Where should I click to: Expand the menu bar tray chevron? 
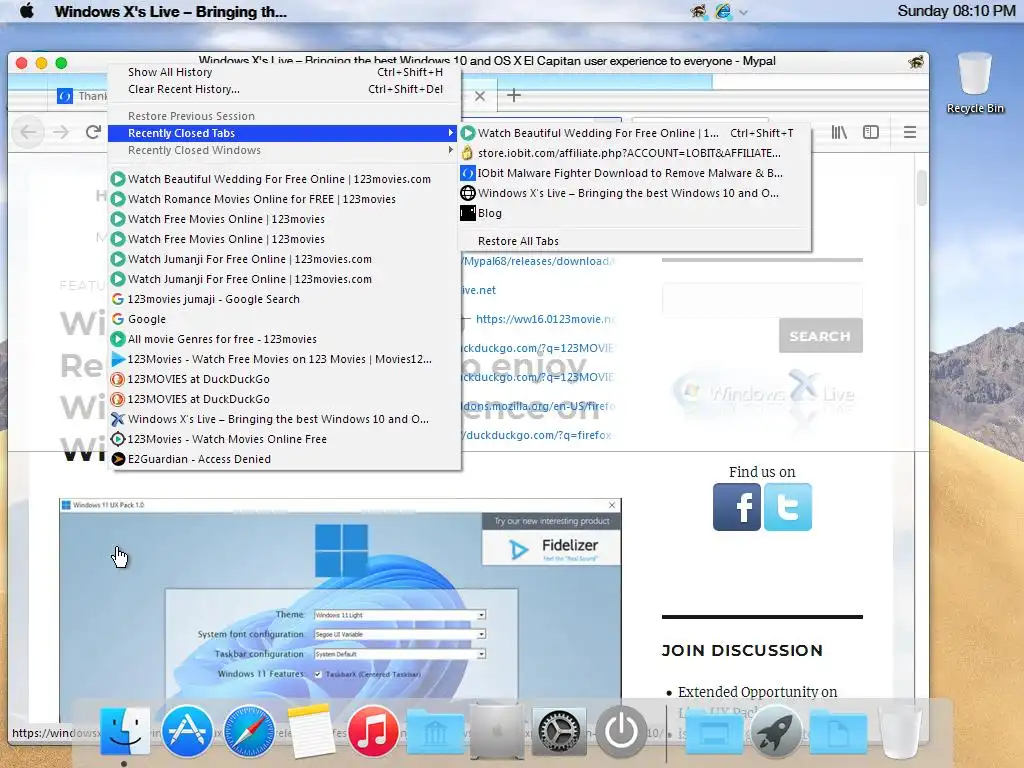coord(743,12)
